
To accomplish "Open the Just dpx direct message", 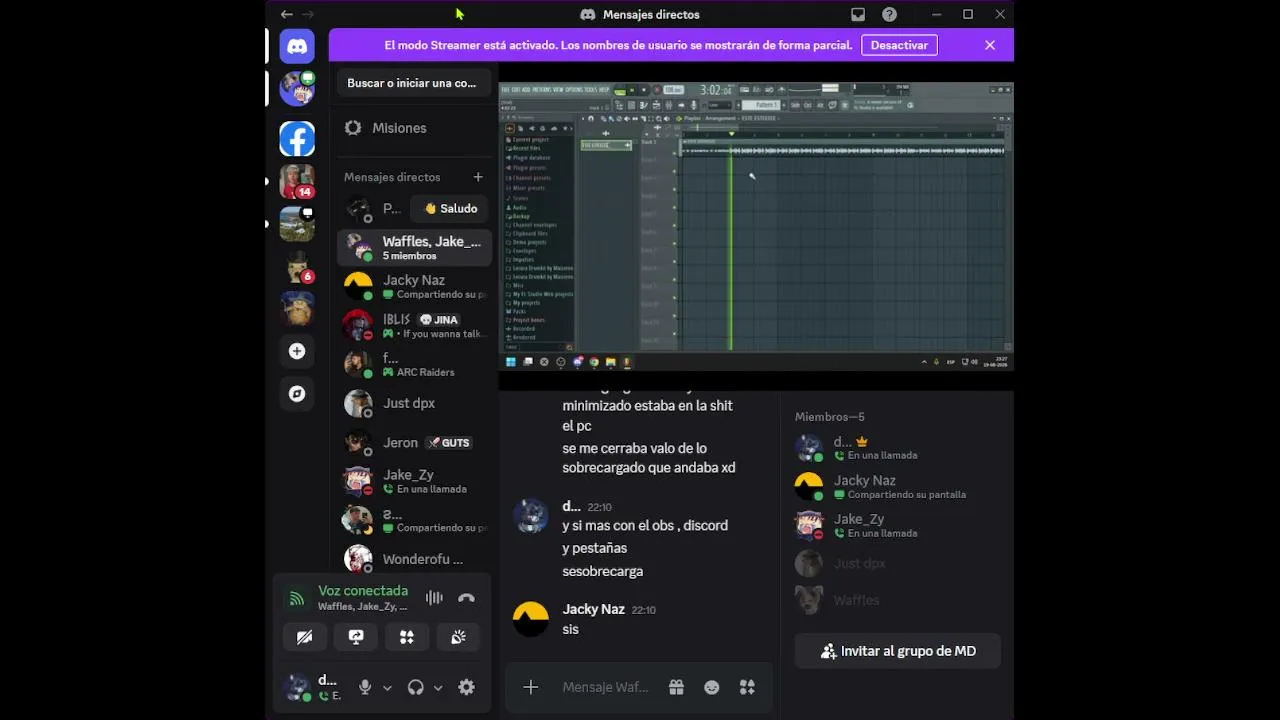I will pyautogui.click(x=414, y=403).
